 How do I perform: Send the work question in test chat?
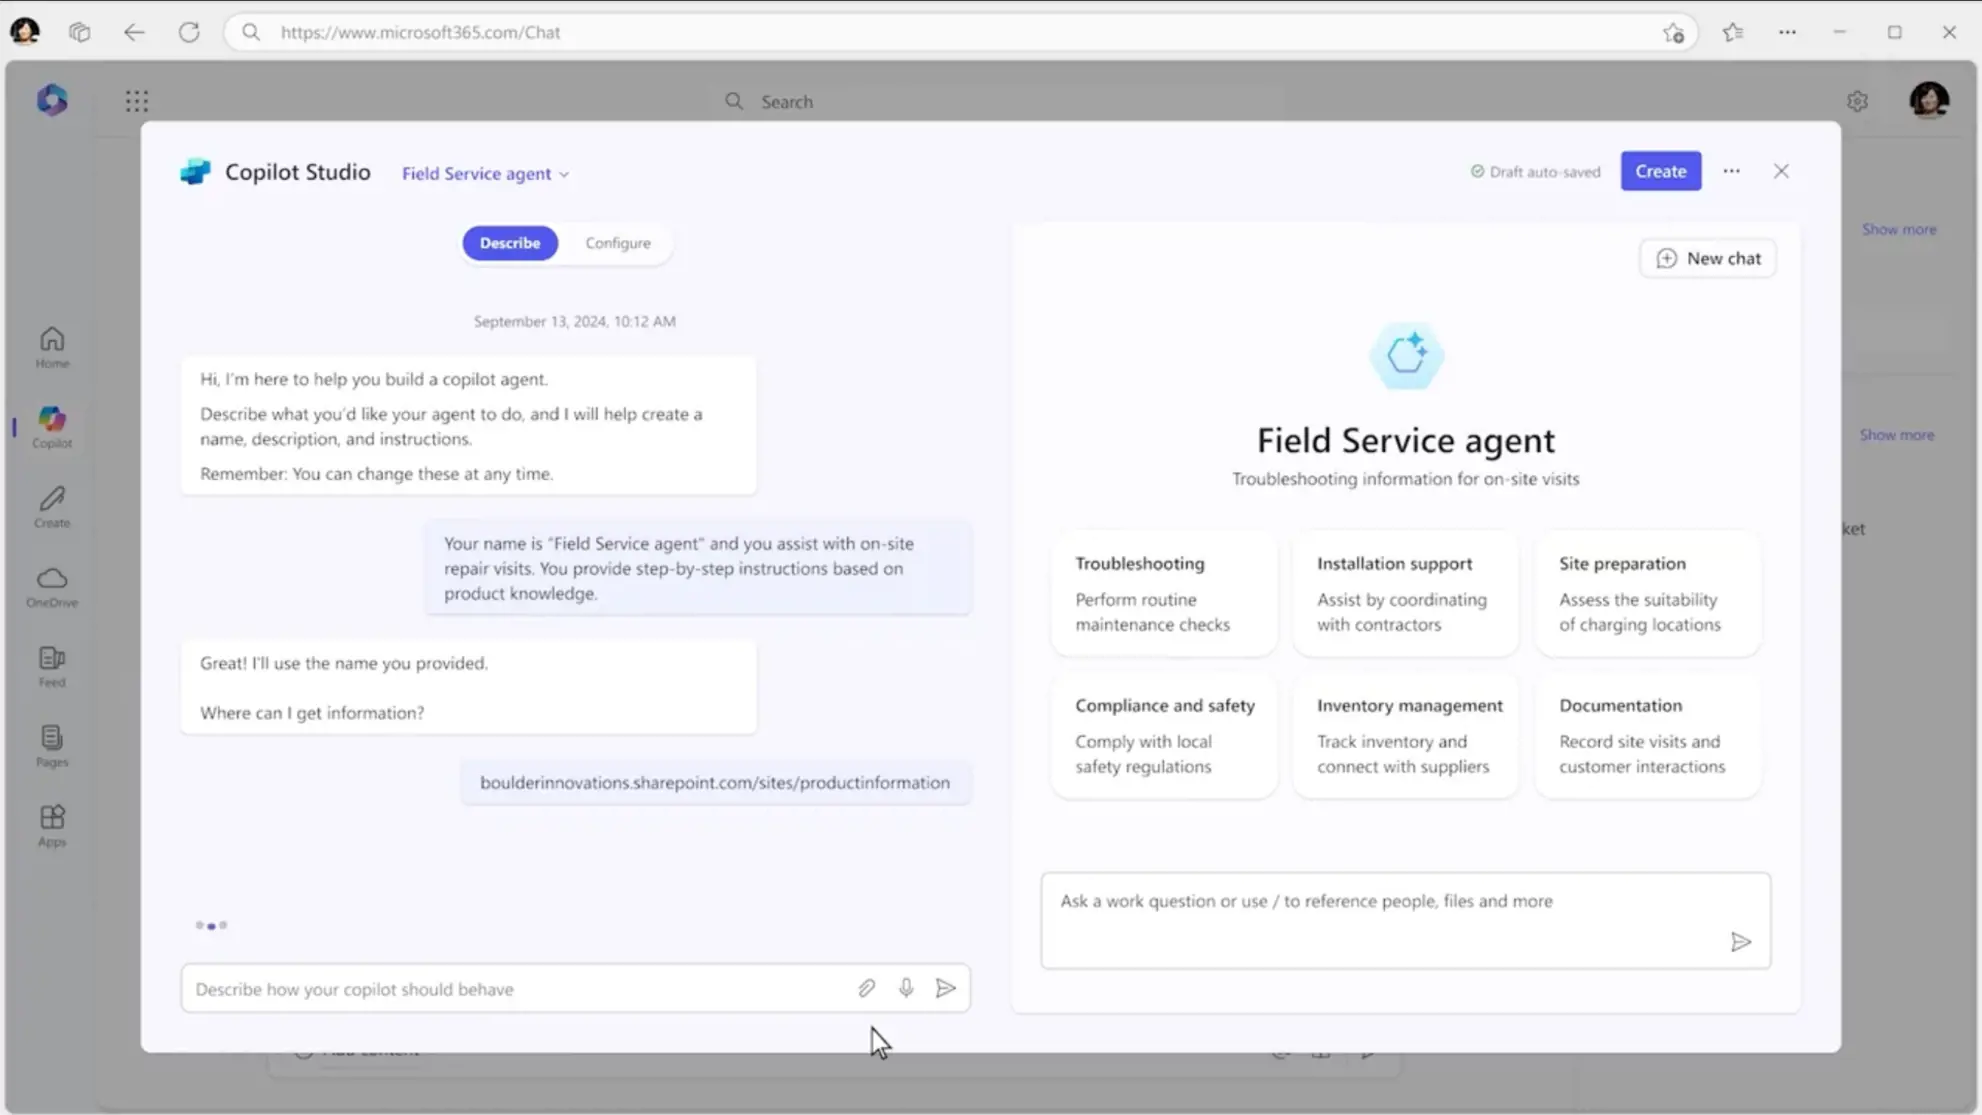(x=1740, y=942)
